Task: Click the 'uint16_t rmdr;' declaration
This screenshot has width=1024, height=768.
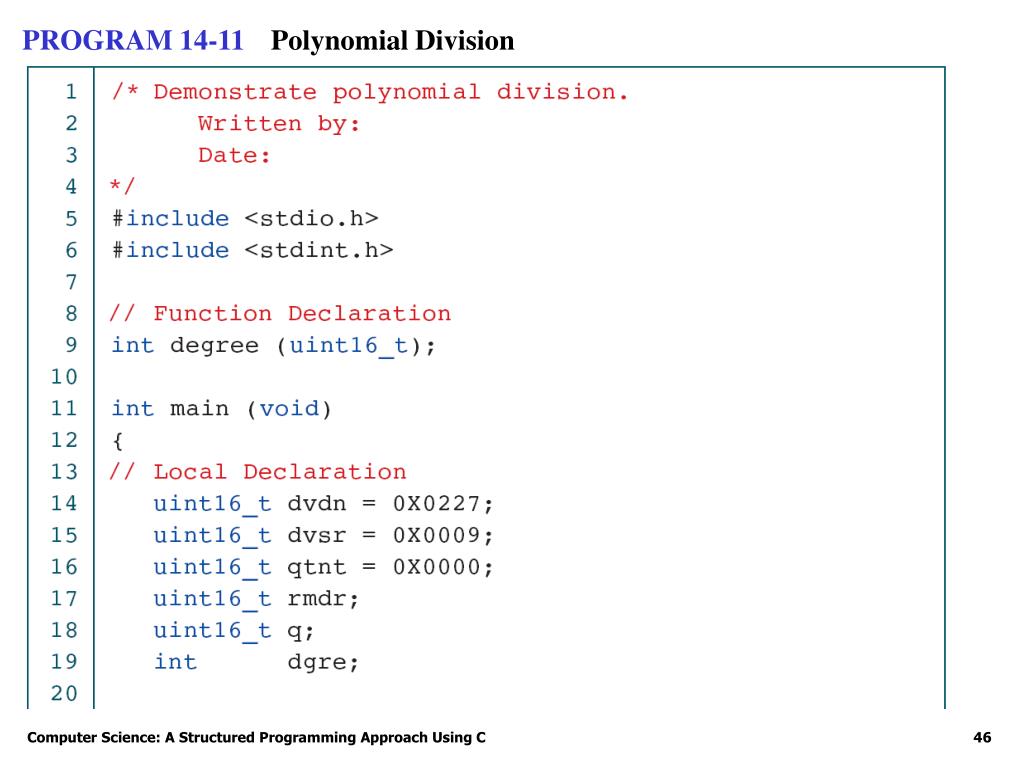Action: (x=256, y=599)
